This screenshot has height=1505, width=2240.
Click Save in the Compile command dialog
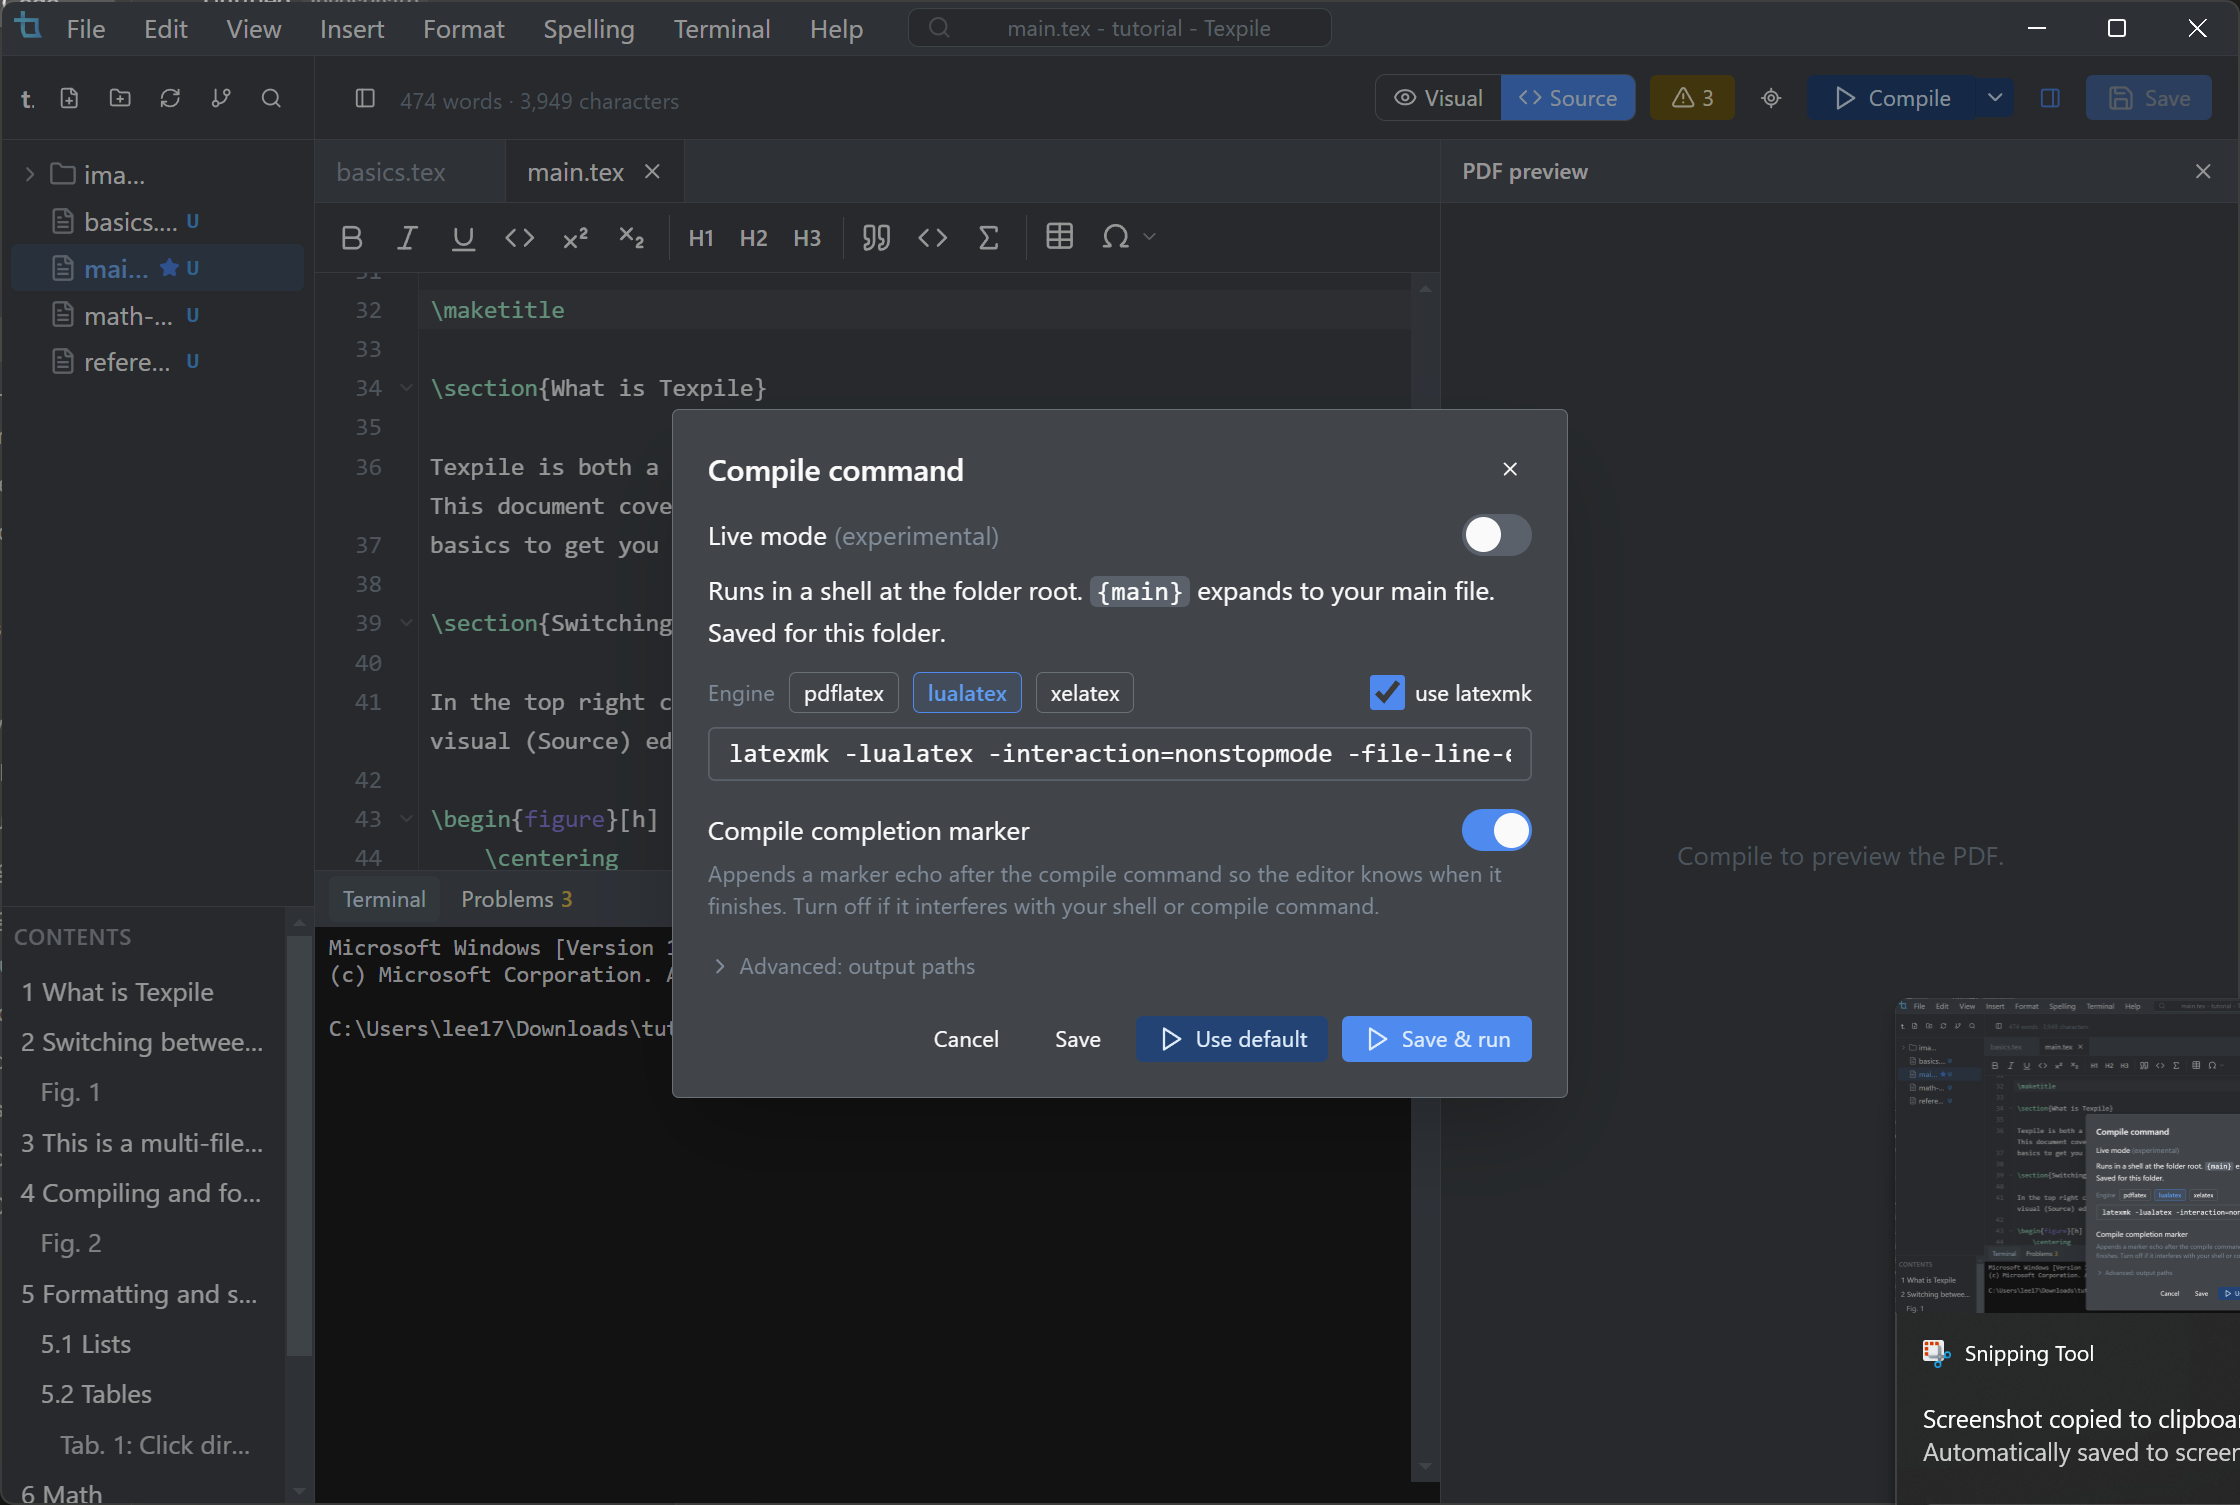(x=1078, y=1039)
